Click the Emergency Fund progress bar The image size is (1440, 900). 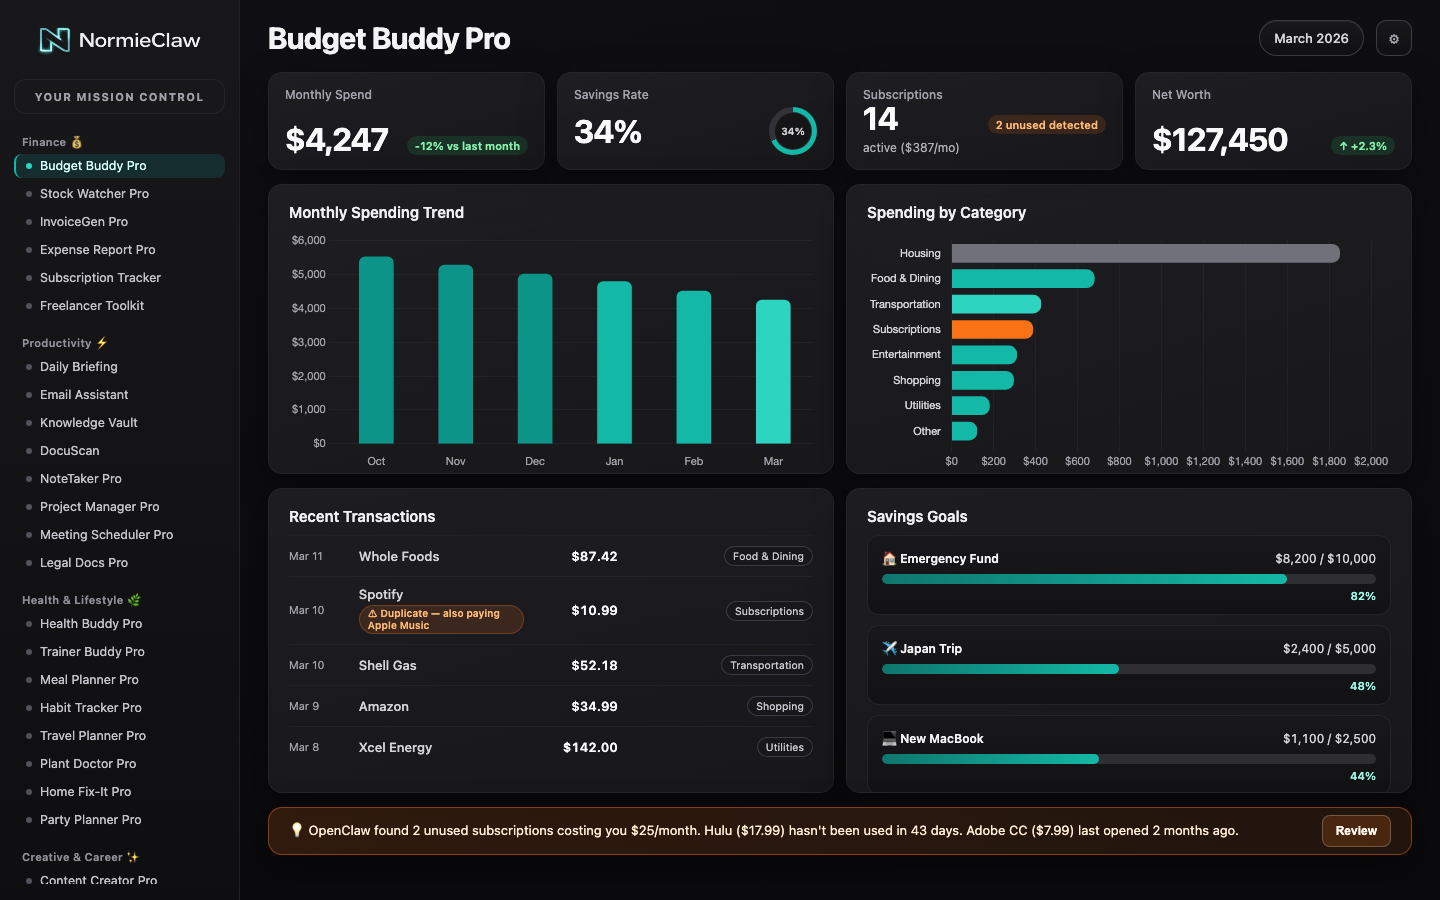click(1128, 579)
